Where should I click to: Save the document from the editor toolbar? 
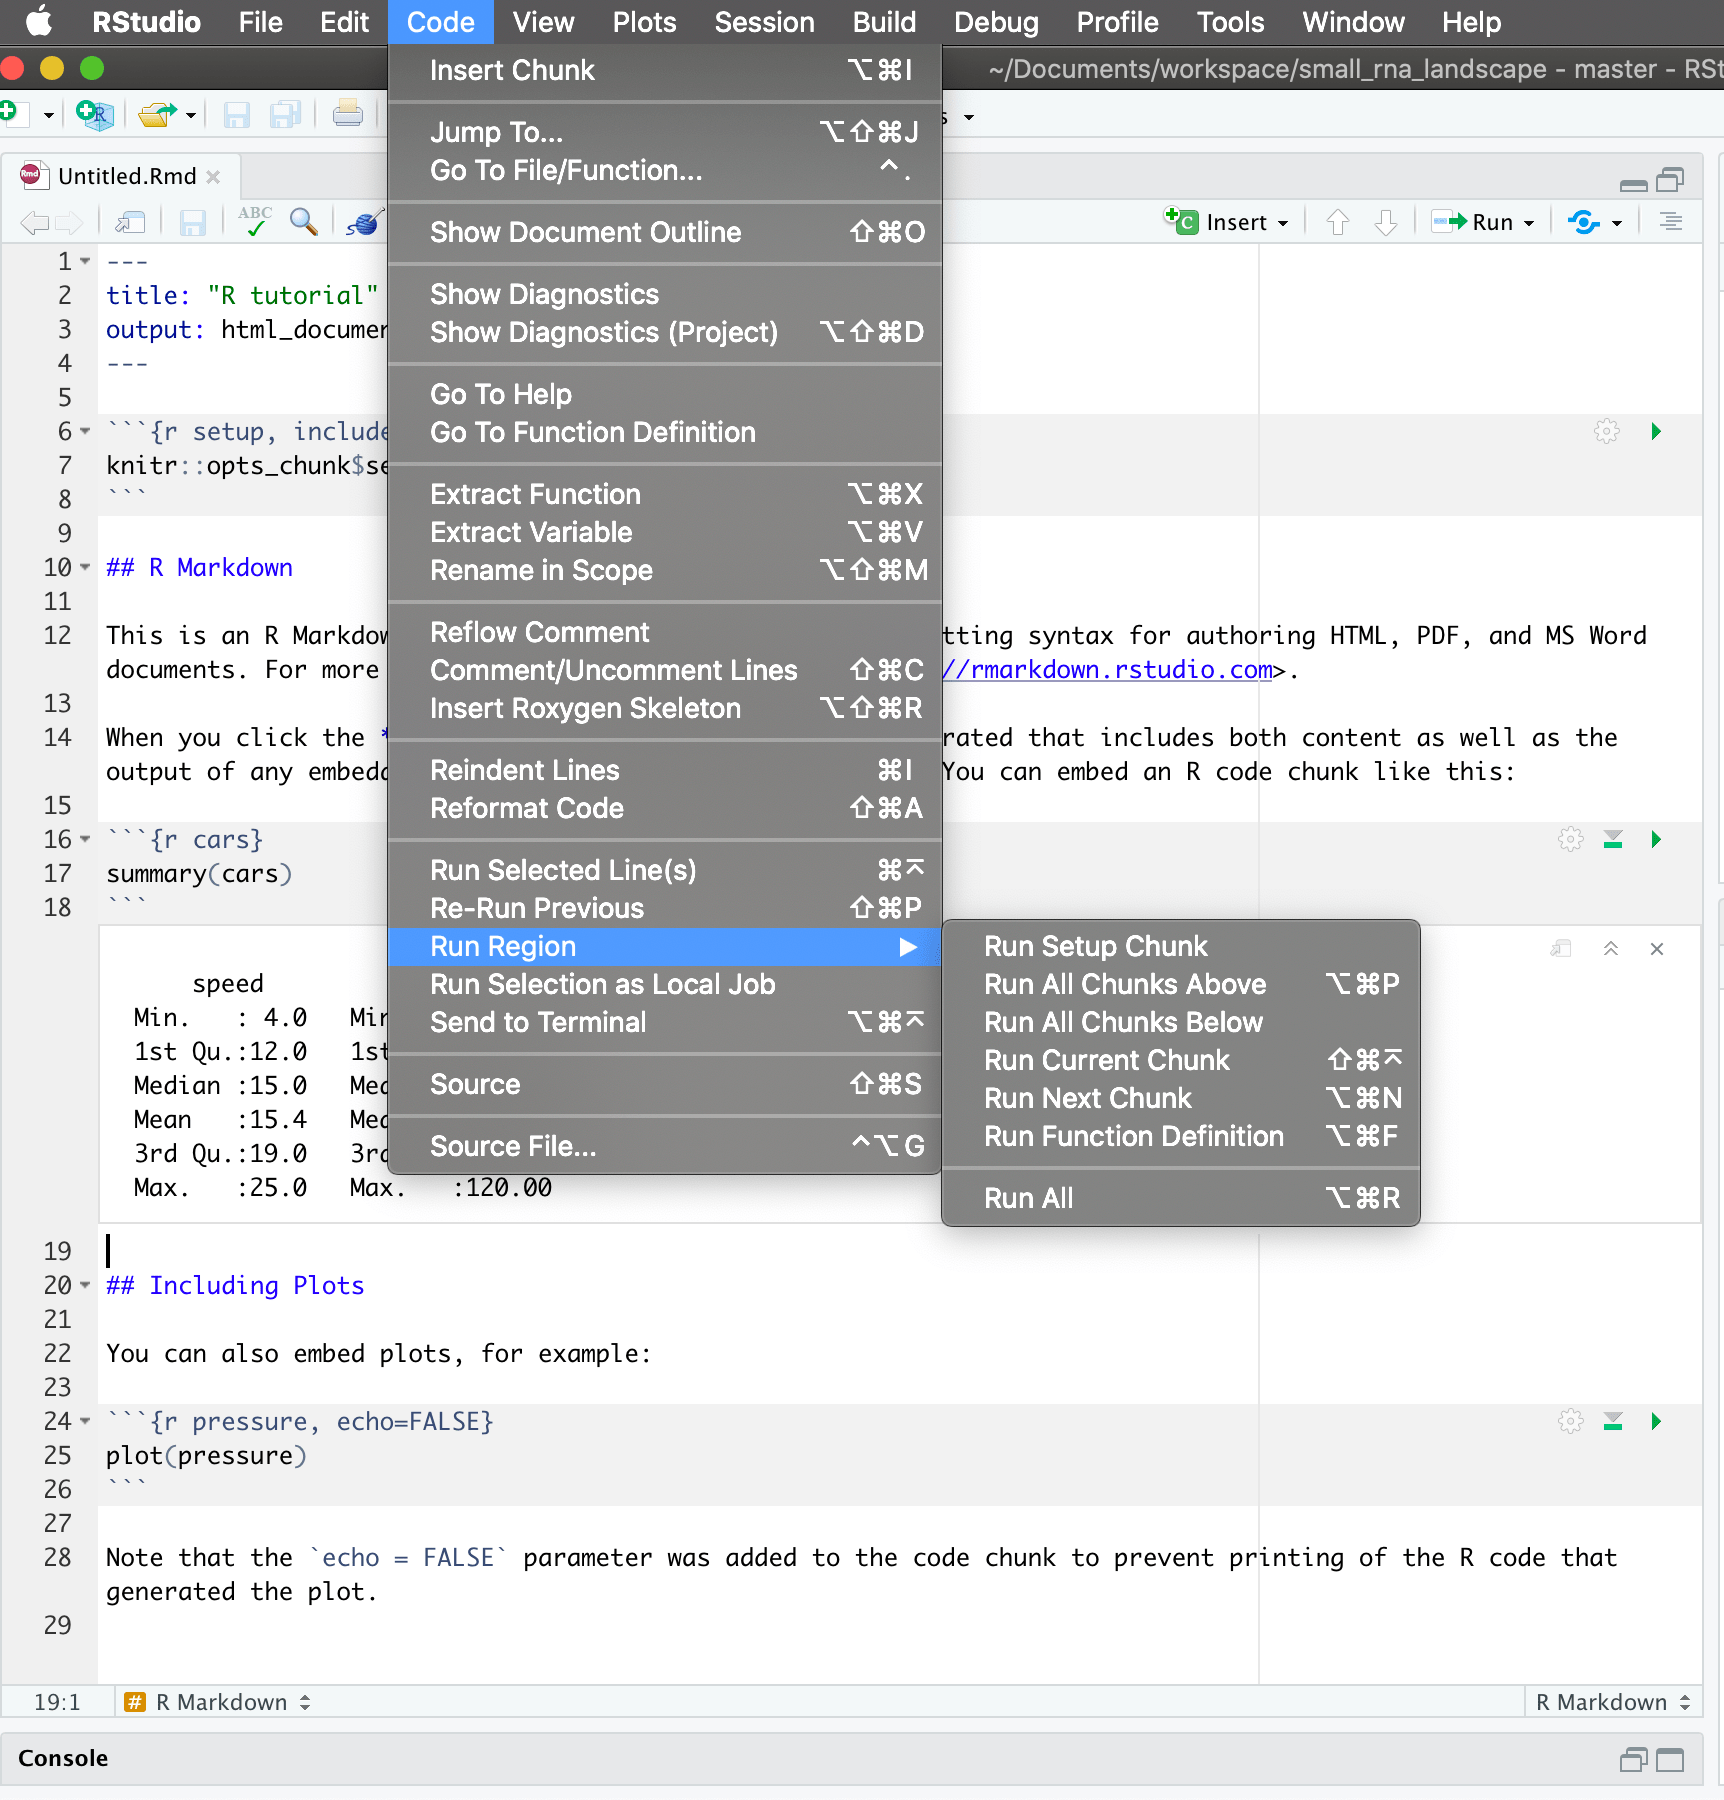point(192,222)
